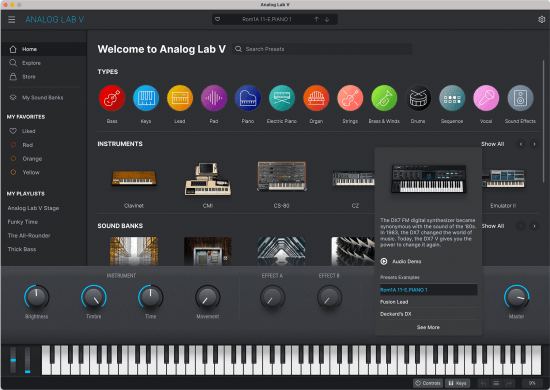
Task: Open the CMI instrument
Action: click(208, 179)
